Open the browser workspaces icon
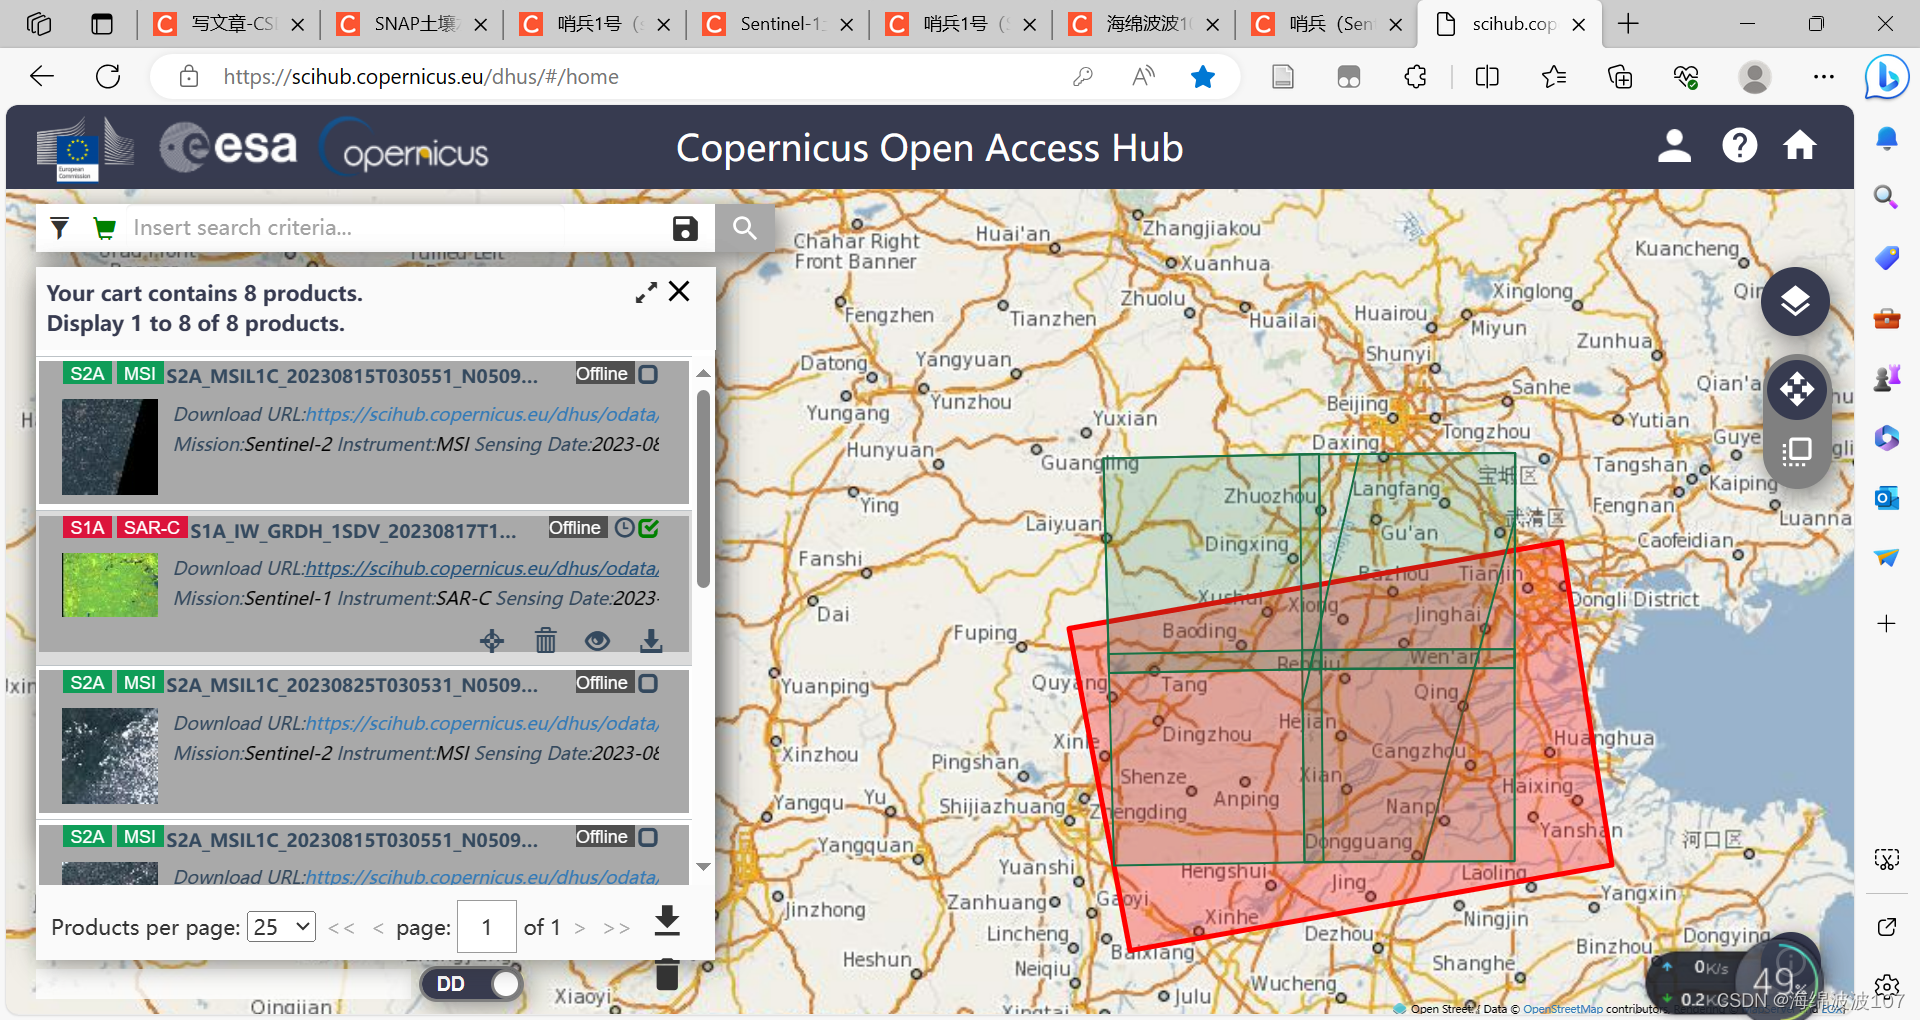This screenshot has width=1920, height=1020. 39,24
